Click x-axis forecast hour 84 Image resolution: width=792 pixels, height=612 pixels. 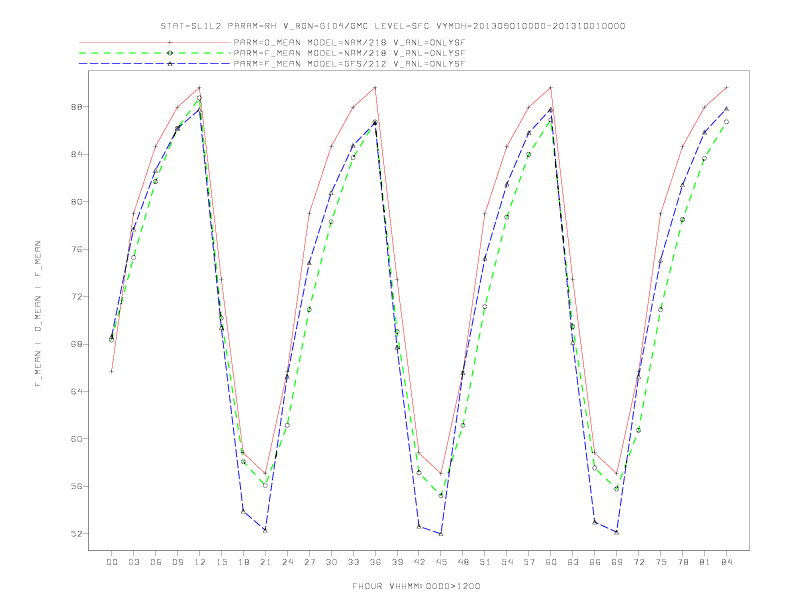click(727, 562)
